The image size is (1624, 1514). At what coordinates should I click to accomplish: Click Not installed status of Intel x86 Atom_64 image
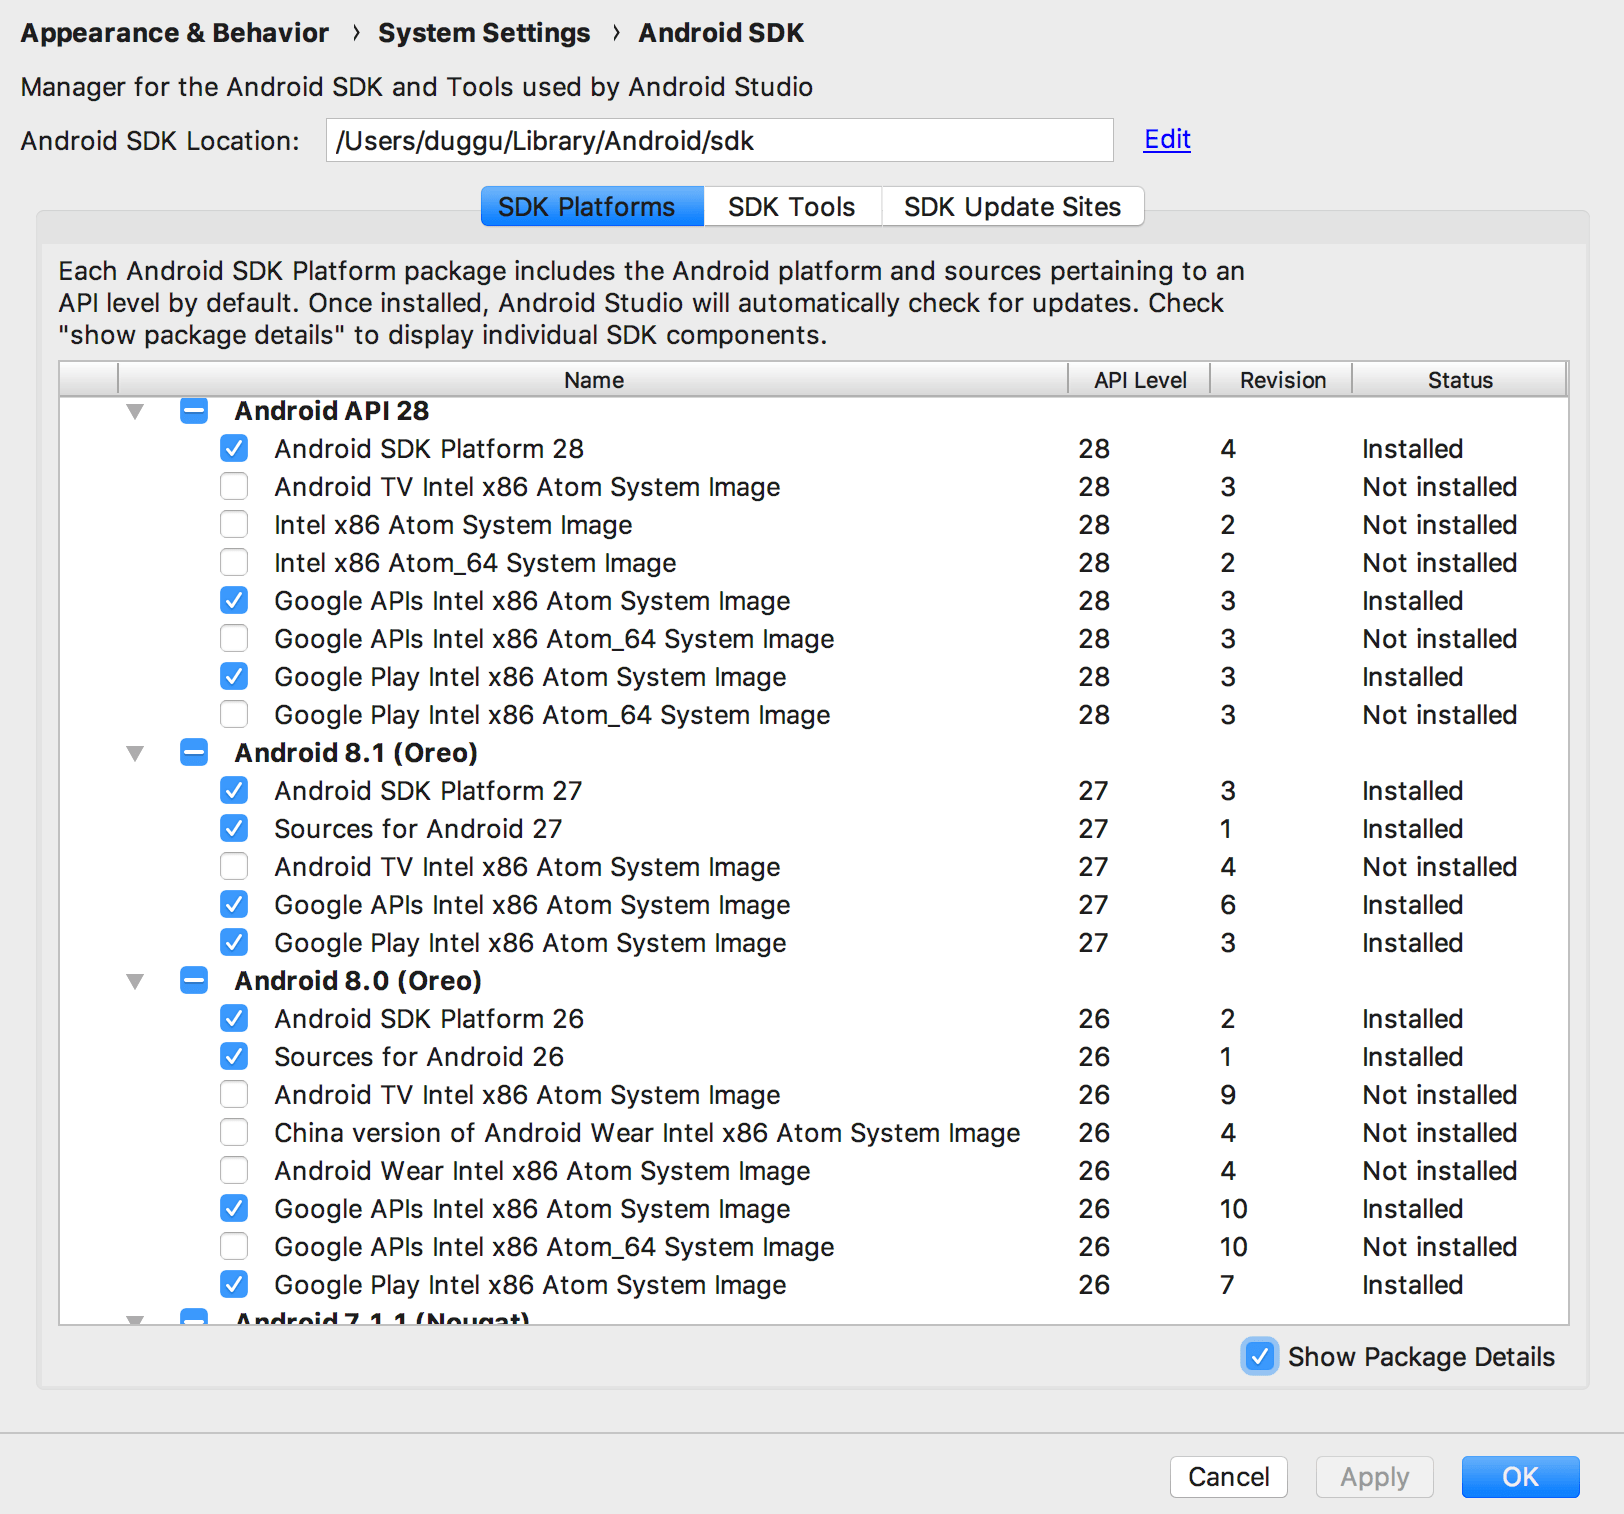(1440, 563)
